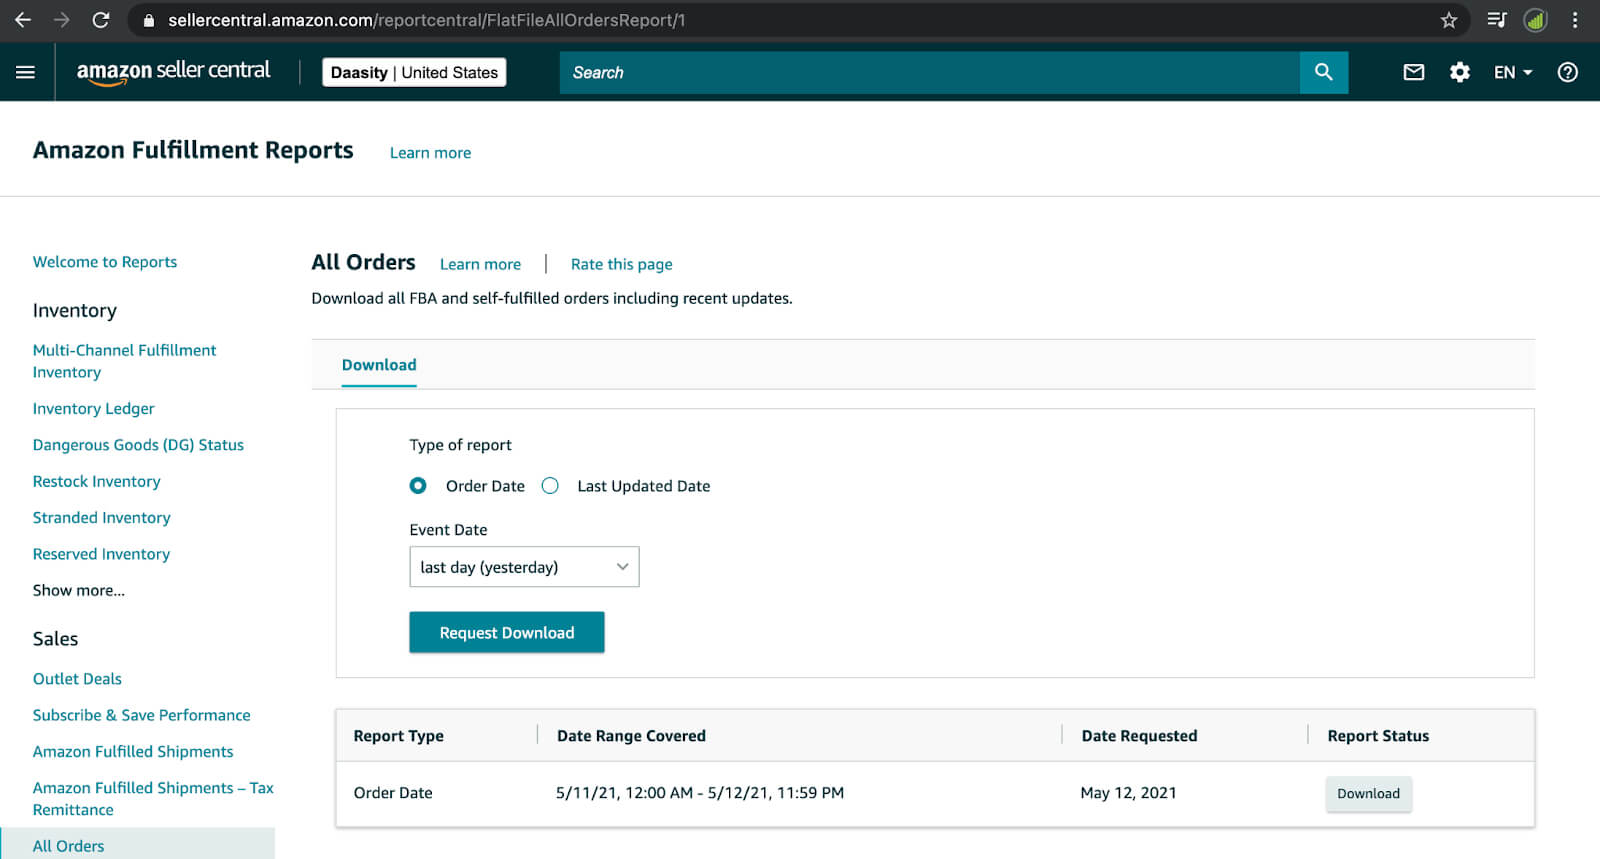
Task: Open the Restock Inventory report
Action: point(97,481)
